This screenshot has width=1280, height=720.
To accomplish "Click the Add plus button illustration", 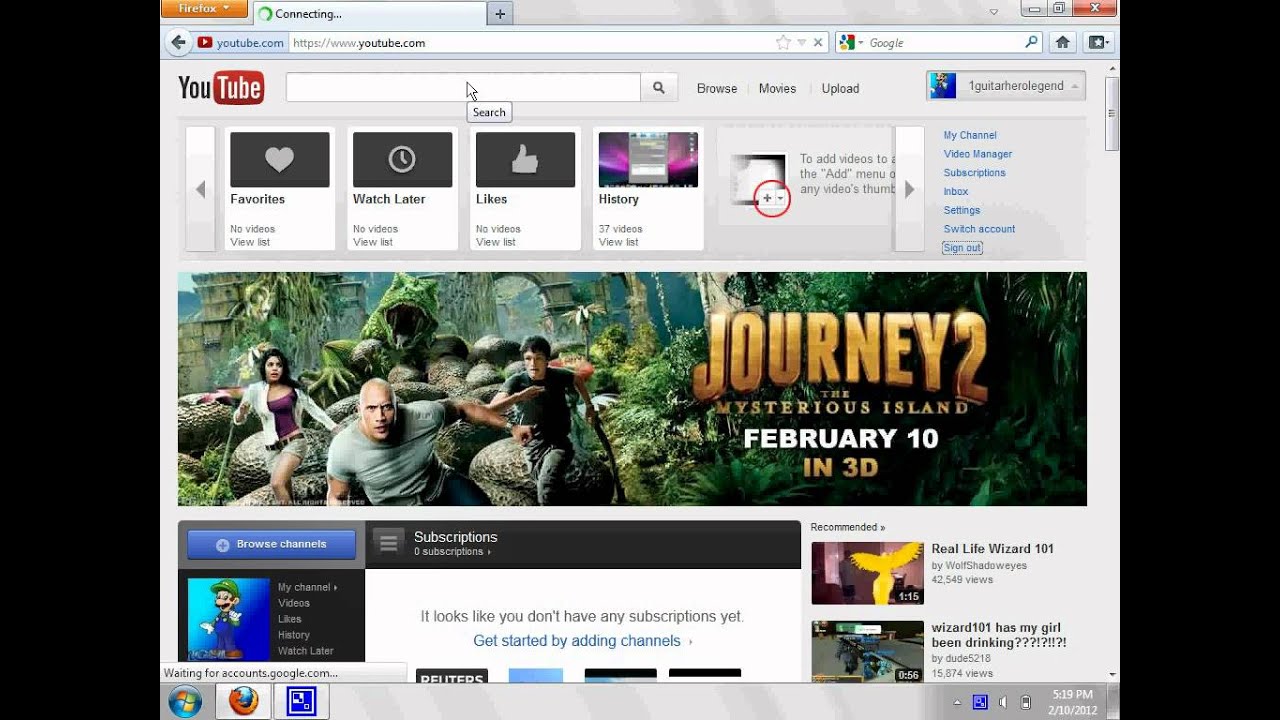I will point(772,198).
